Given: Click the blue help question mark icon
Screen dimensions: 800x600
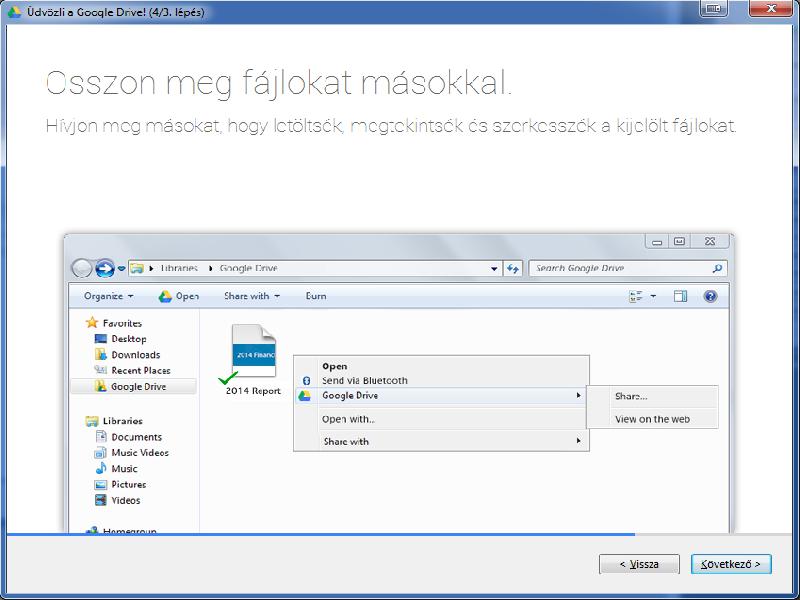Looking at the screenshot, I should click(x=710, y=296).
